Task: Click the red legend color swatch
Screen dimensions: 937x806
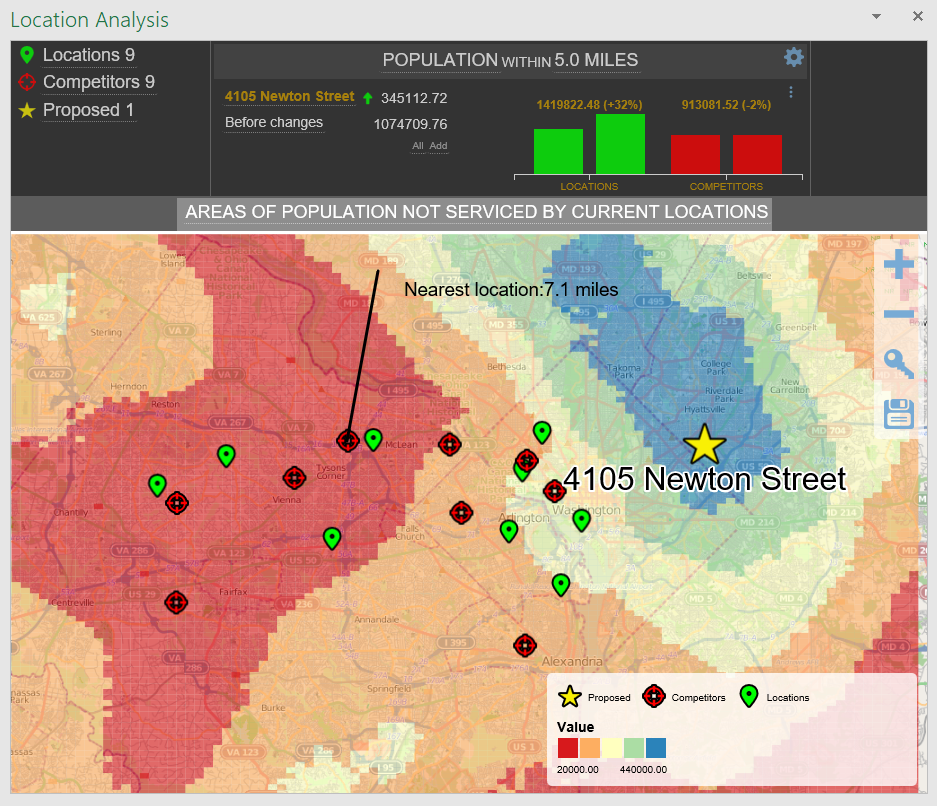Action: [x=568, y=748]
